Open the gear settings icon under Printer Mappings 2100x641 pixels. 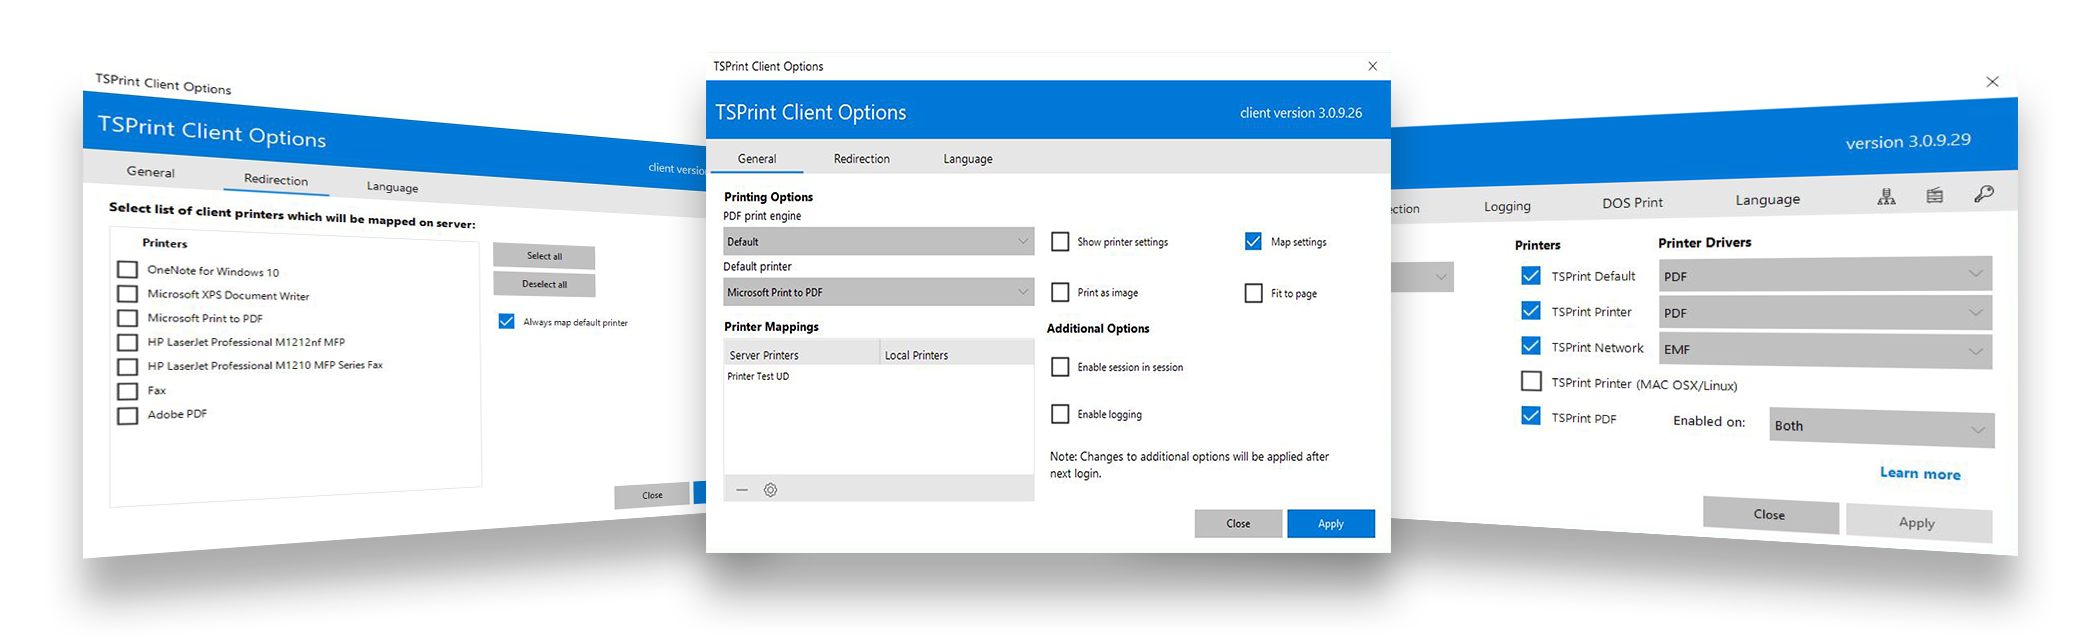pos(770,490)
